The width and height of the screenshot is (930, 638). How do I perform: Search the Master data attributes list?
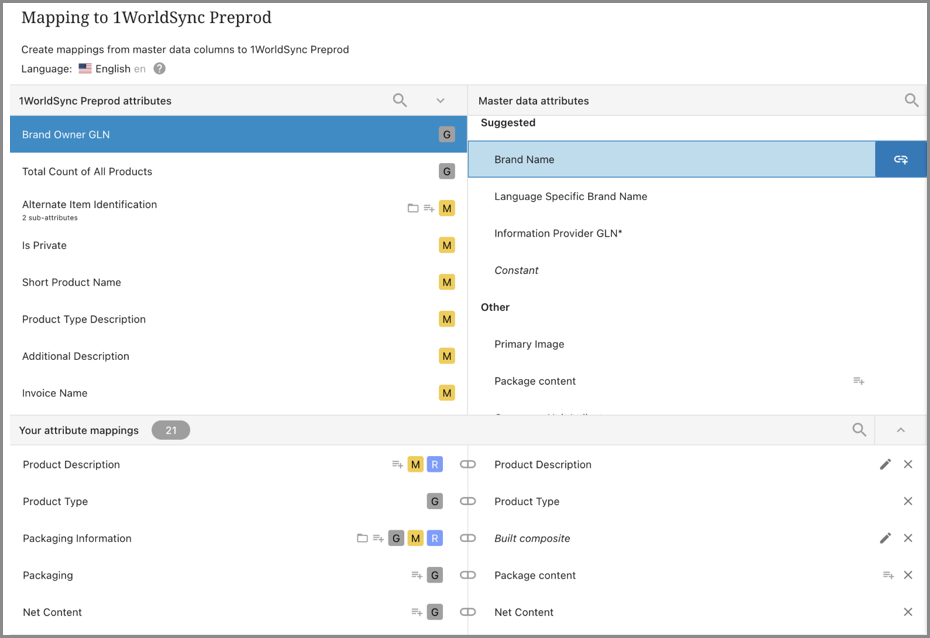tap(911, 100)
